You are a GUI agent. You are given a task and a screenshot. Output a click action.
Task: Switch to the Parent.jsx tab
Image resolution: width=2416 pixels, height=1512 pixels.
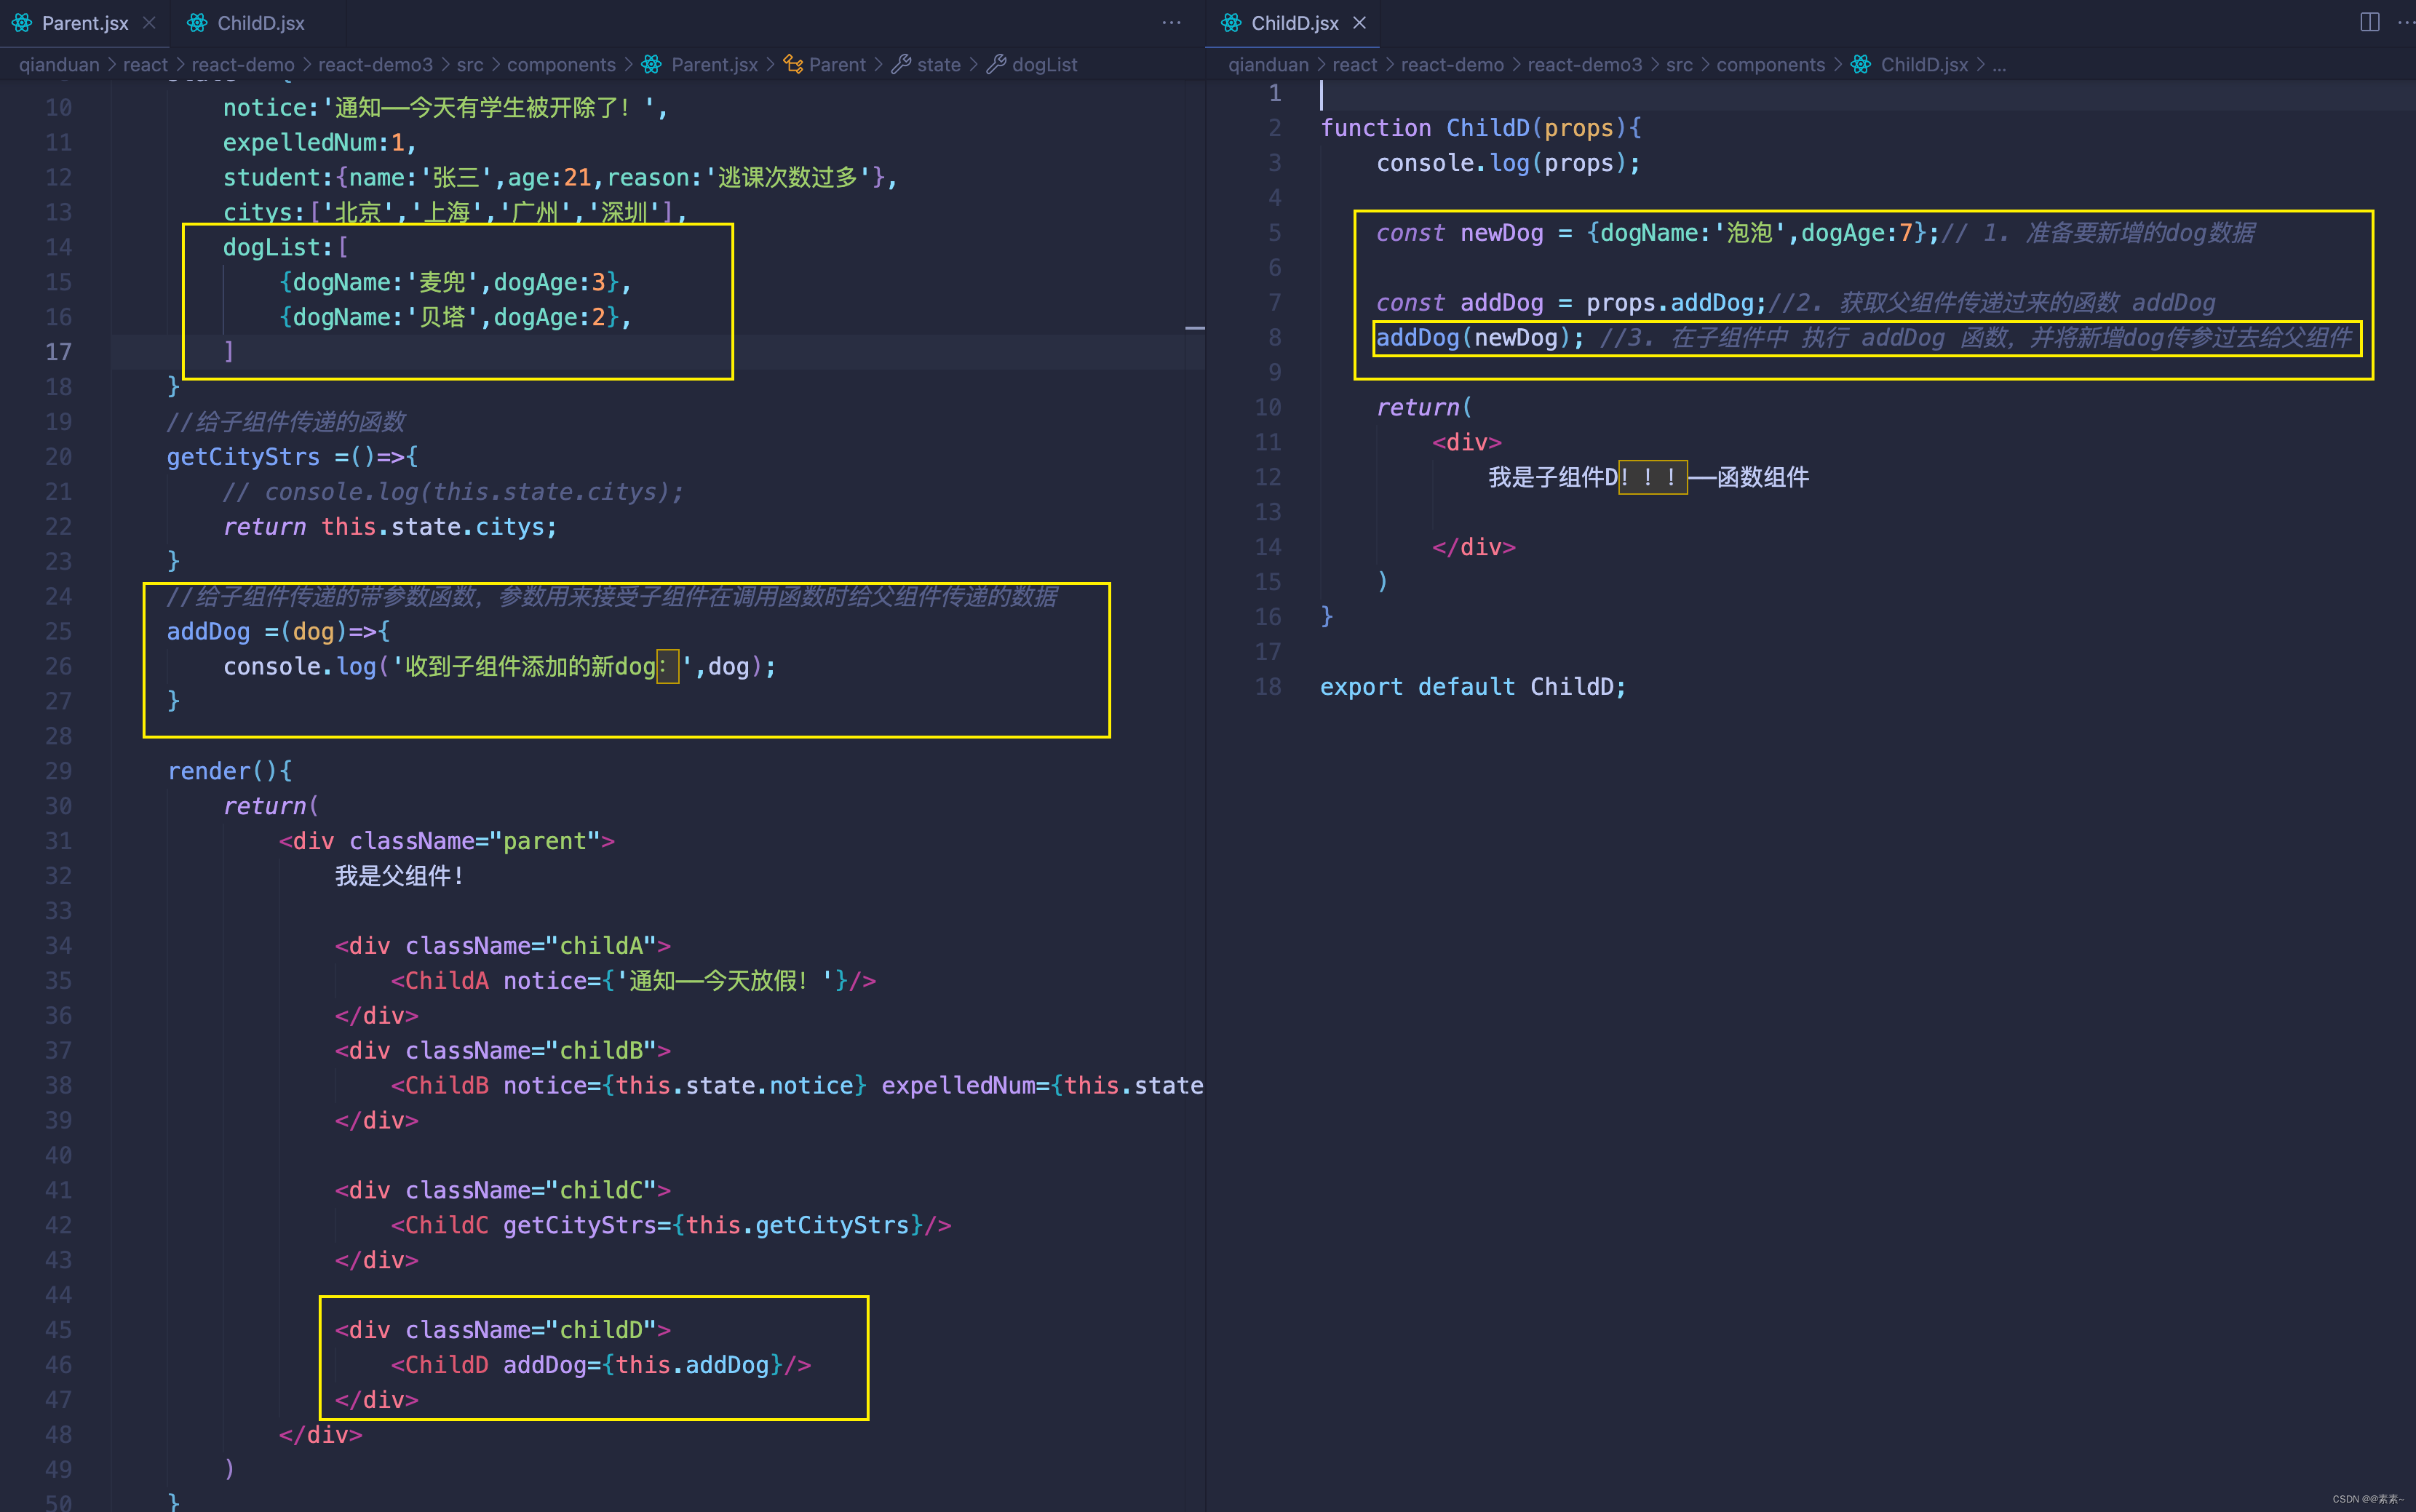click(85, 23)
